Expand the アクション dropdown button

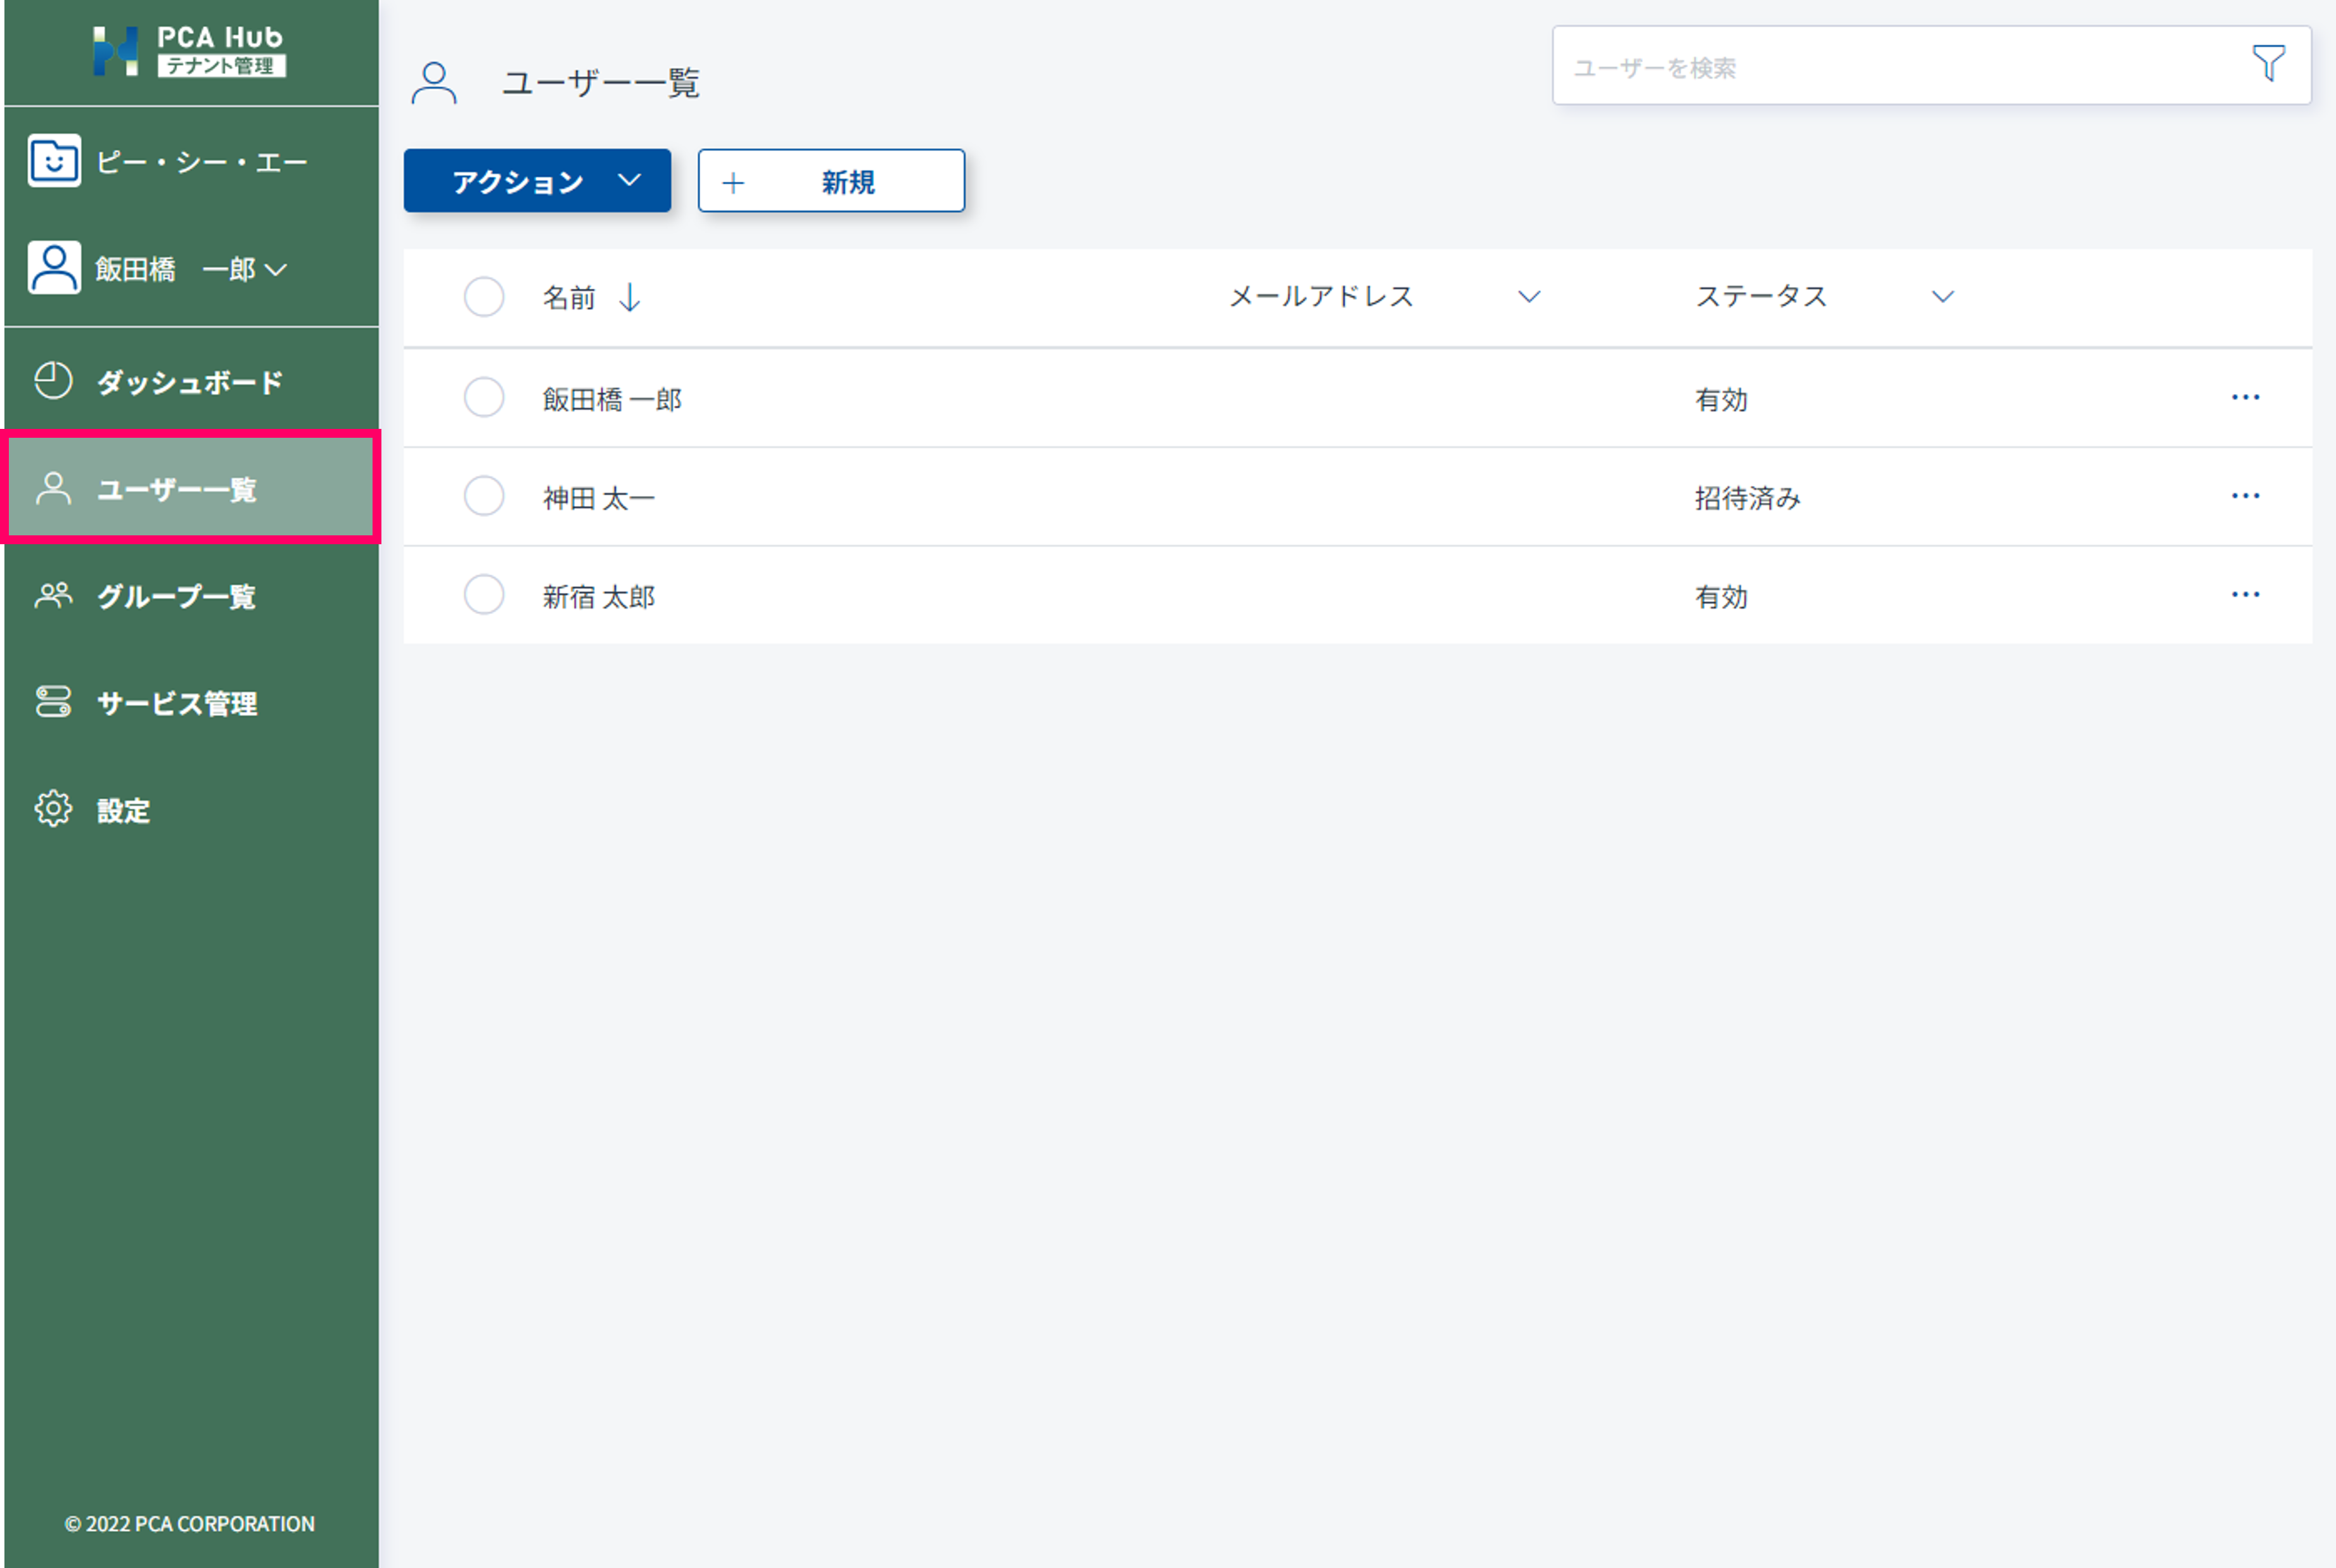click(x=537, y=181)
